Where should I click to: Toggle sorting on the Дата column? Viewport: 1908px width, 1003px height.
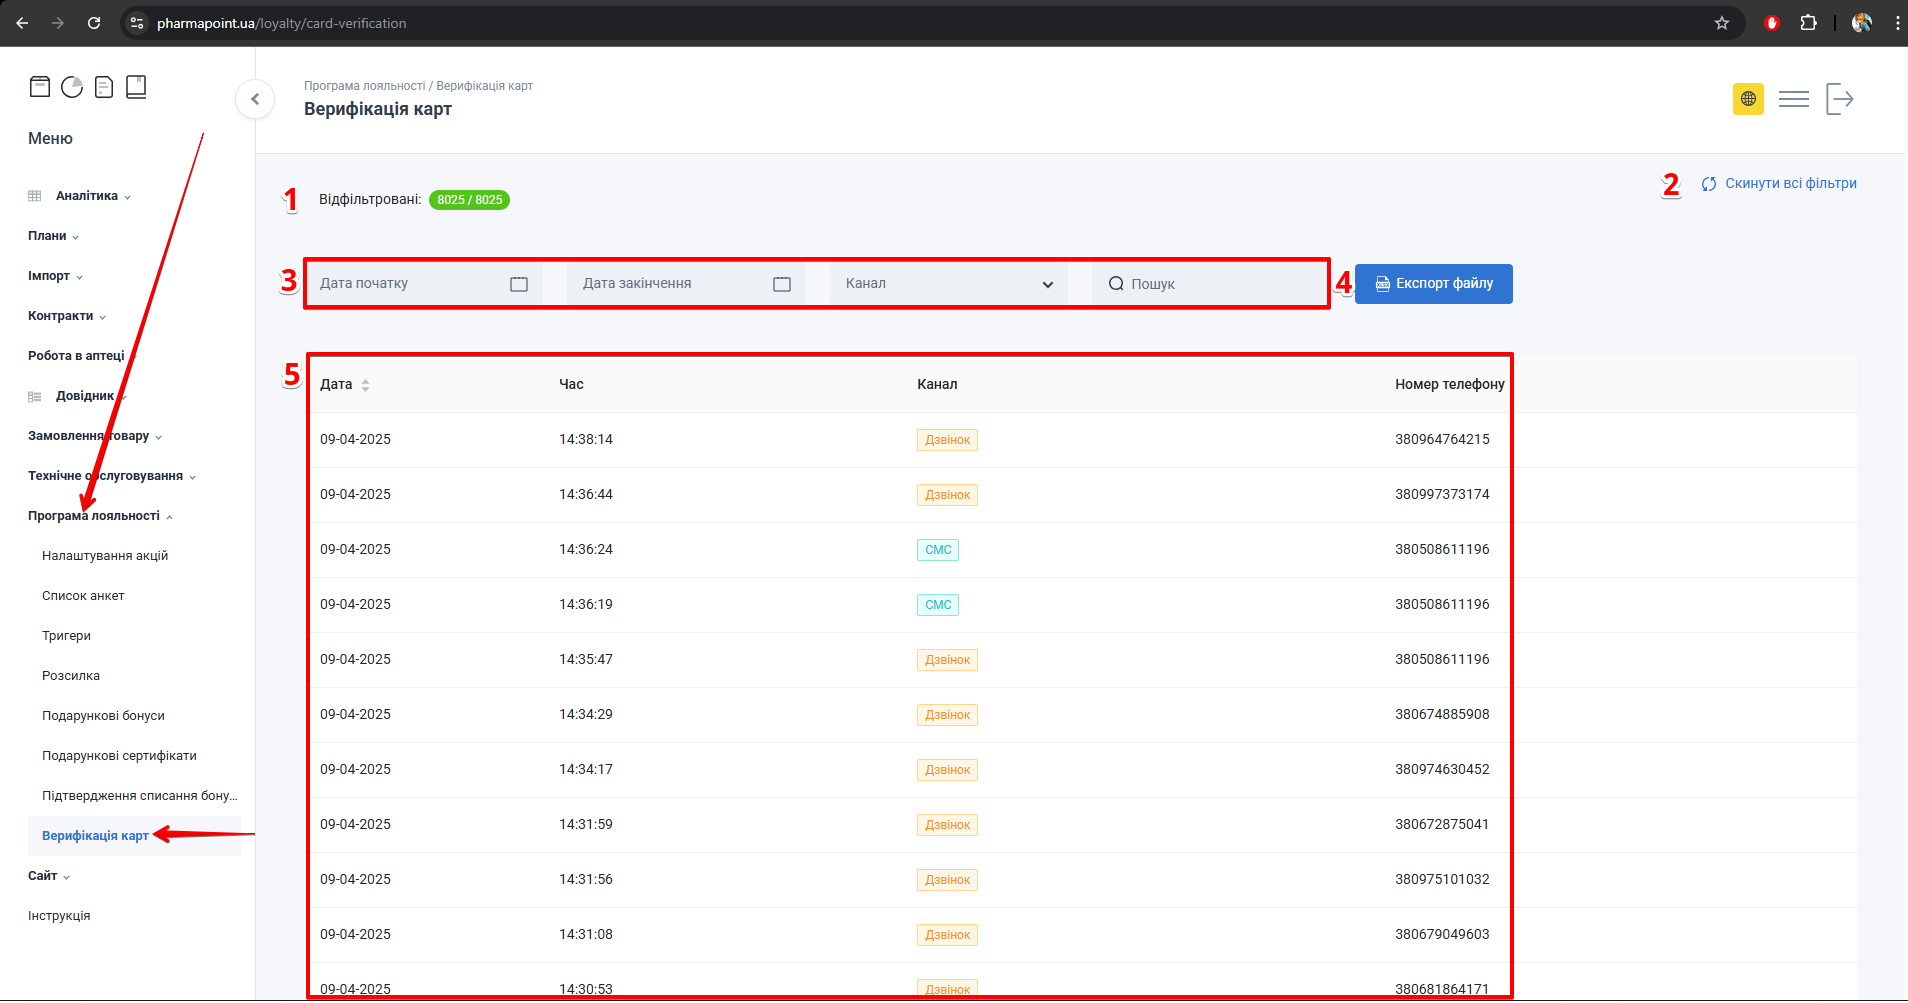tap(365, 385)
